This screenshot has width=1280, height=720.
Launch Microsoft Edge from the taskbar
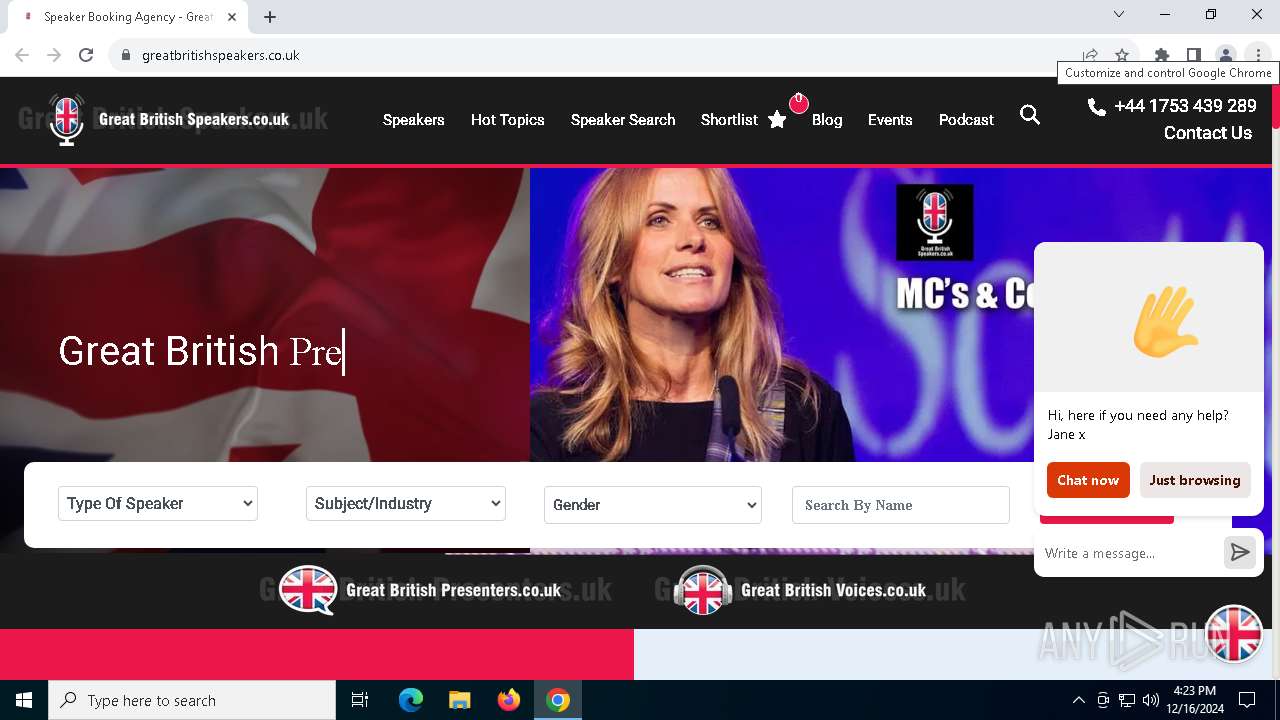click(411, 700)
